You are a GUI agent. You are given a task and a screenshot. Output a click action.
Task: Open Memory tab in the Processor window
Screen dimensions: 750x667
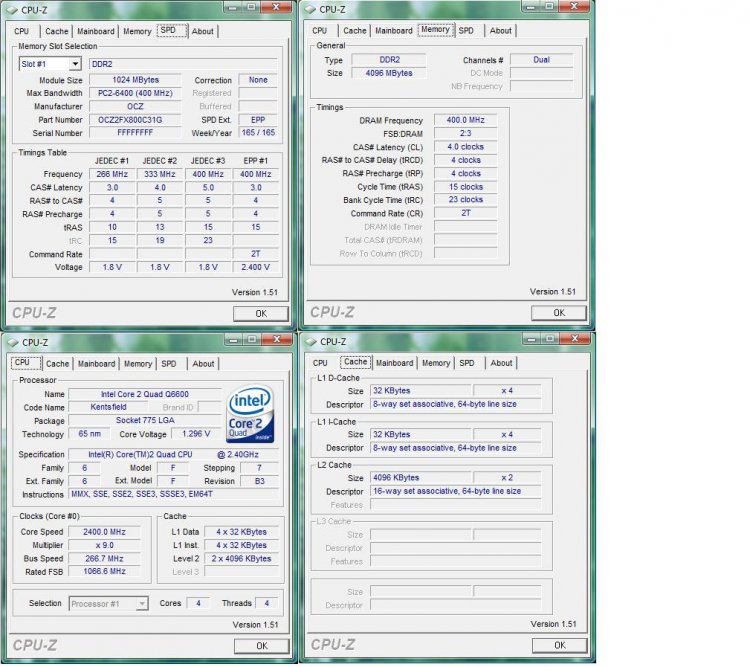click(x=138, y=364)
